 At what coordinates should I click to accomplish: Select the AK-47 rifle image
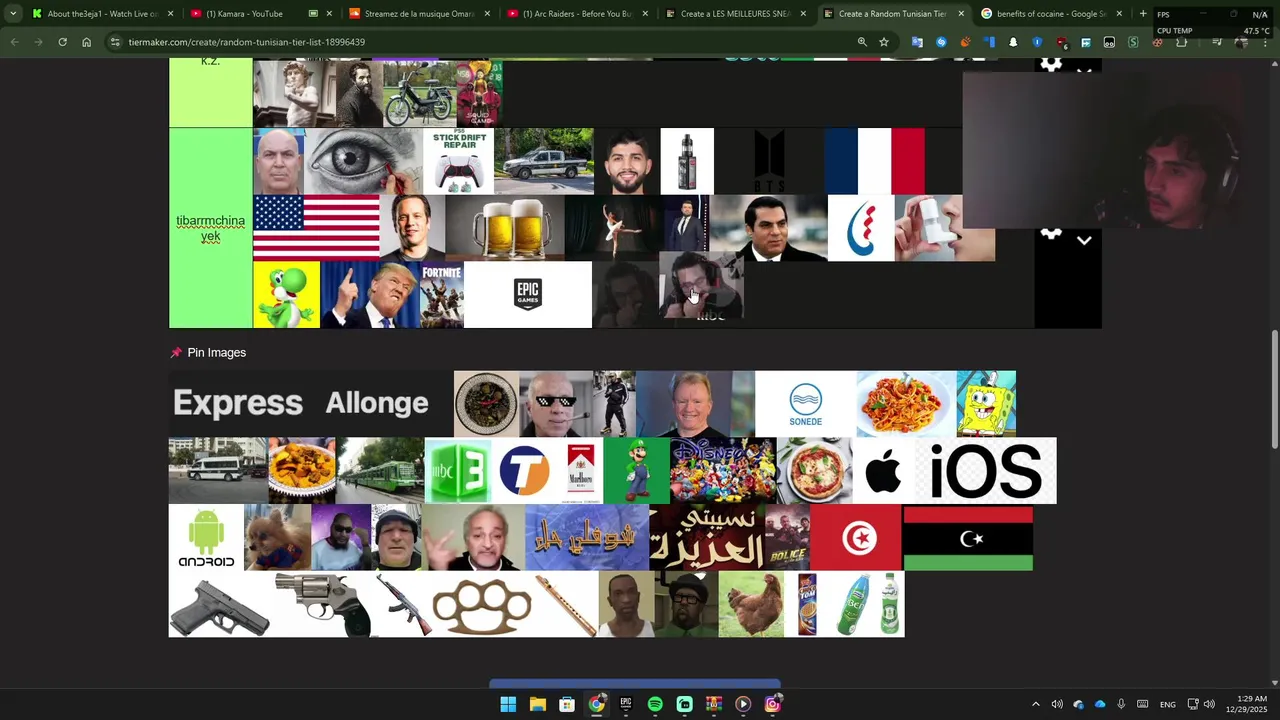(402, 605)
